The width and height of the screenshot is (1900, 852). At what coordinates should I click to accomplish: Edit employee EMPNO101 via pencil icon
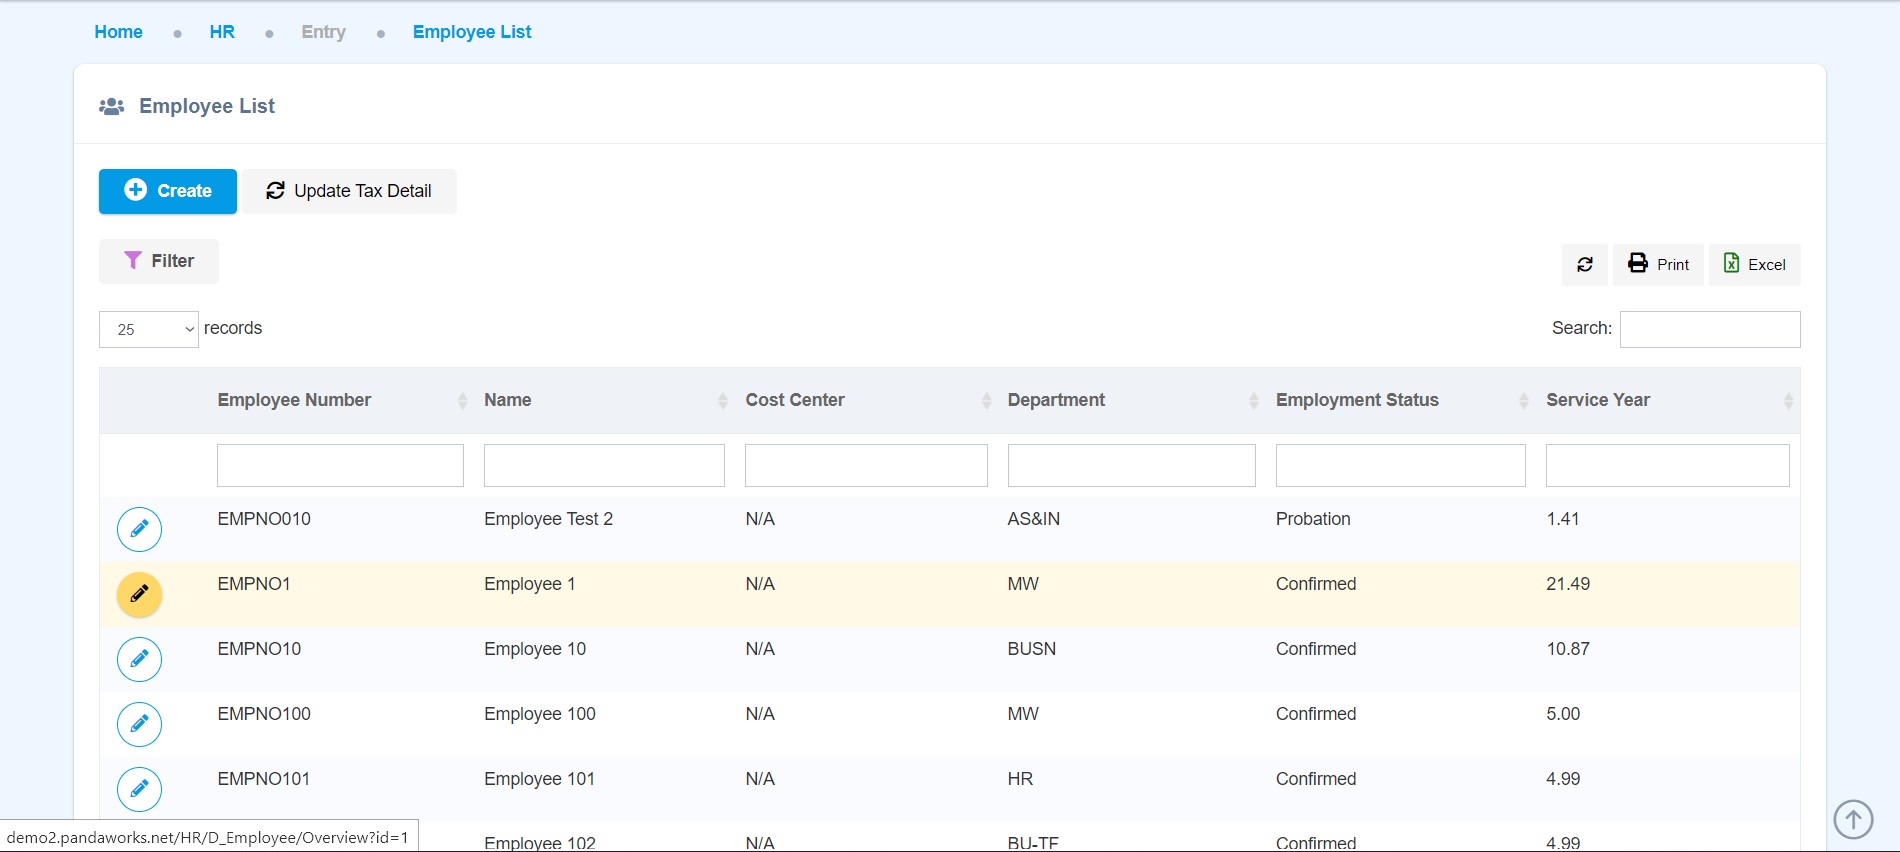139,789
